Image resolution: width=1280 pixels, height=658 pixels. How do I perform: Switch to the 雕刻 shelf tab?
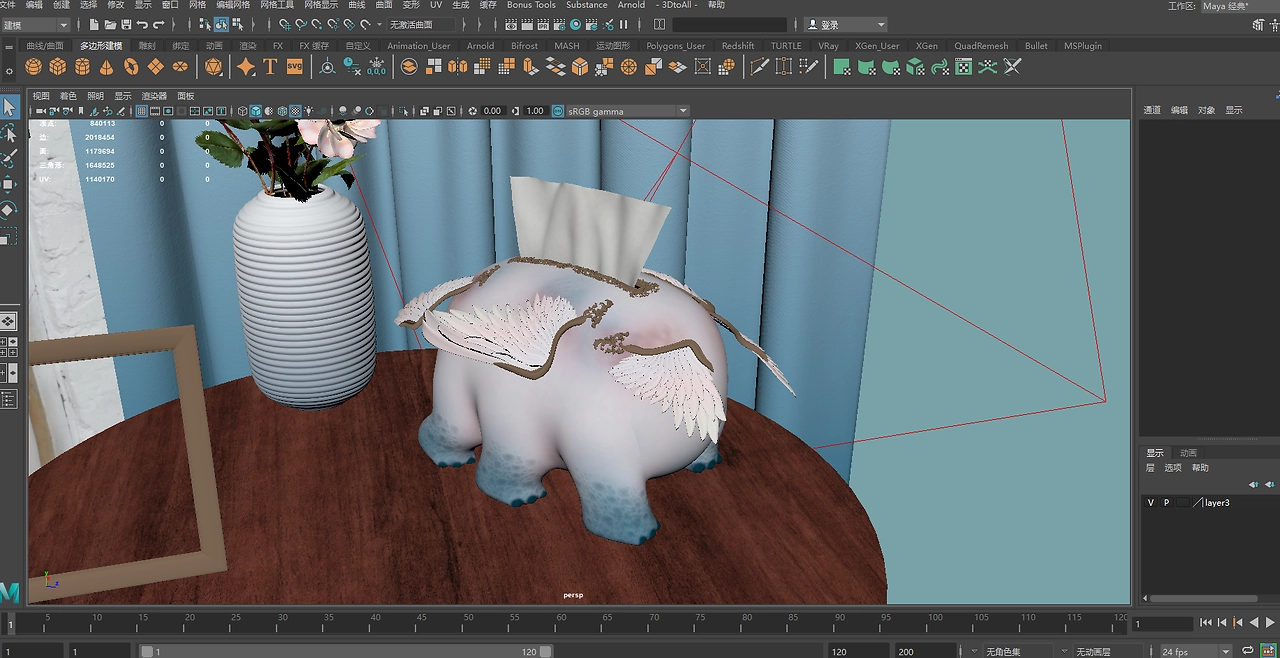pos(147,45)
